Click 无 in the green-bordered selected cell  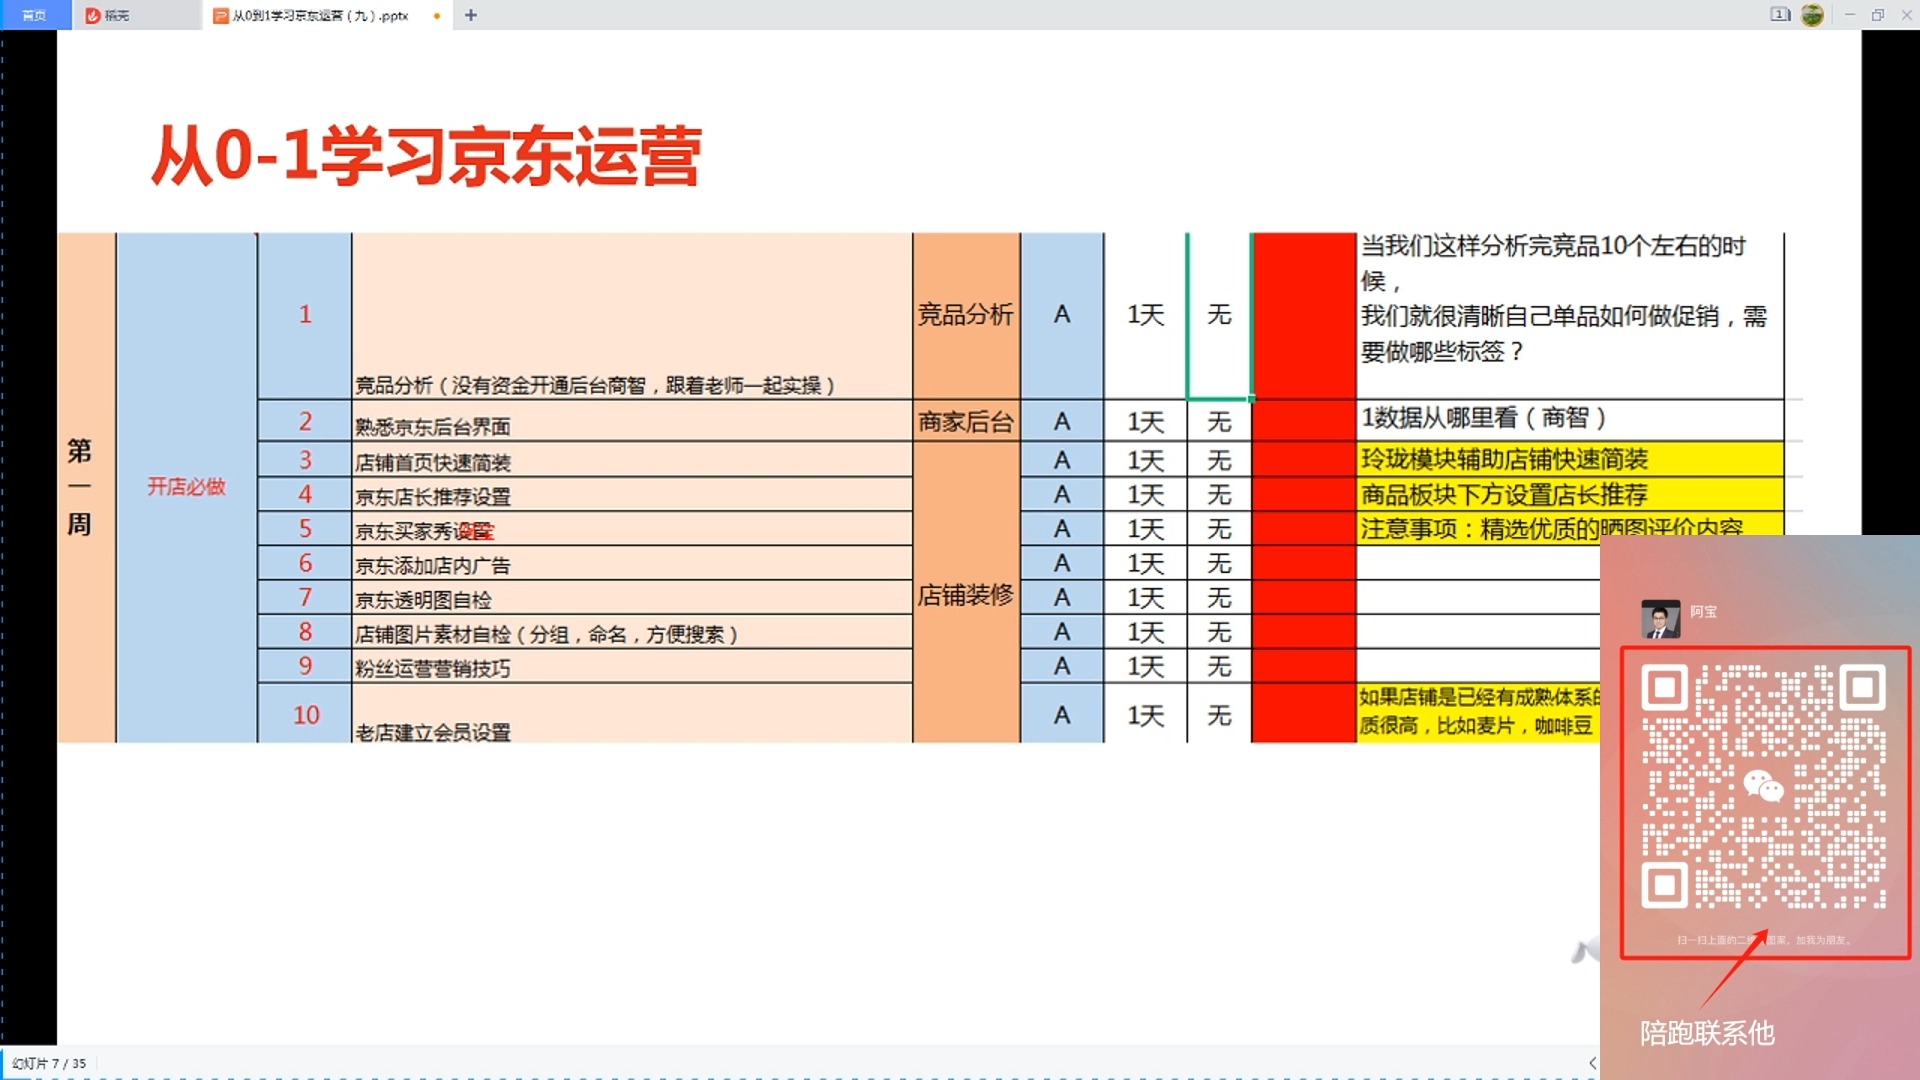coord(1219,316)
